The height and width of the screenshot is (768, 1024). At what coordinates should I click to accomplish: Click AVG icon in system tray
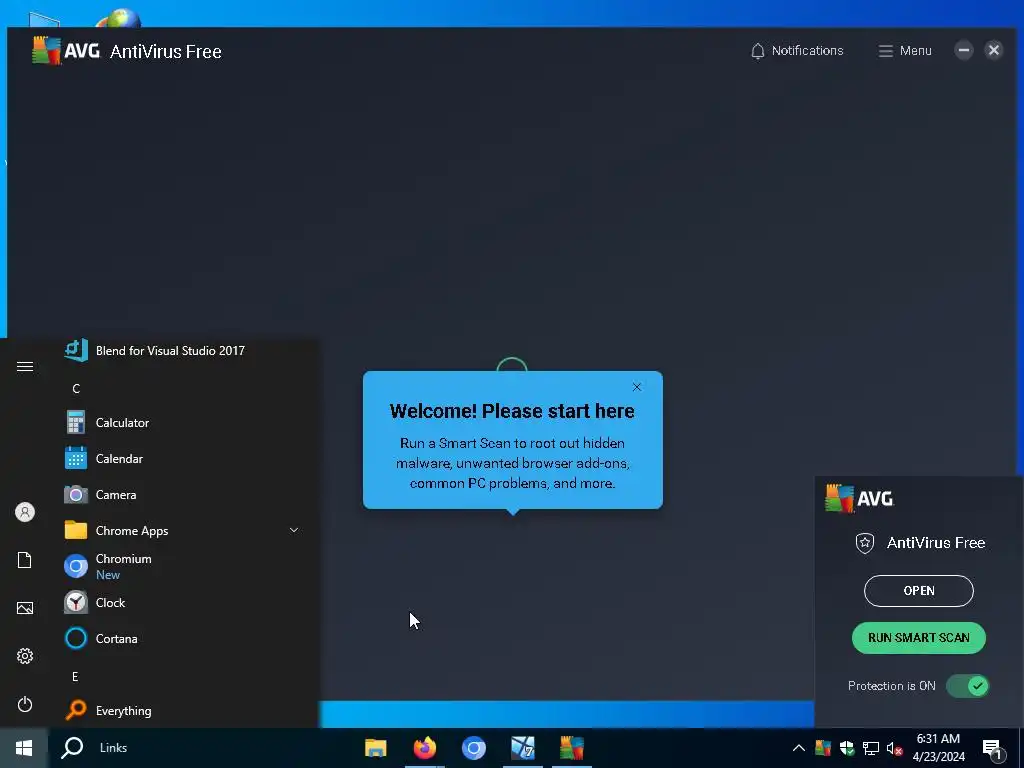click(x=823, y=748)
